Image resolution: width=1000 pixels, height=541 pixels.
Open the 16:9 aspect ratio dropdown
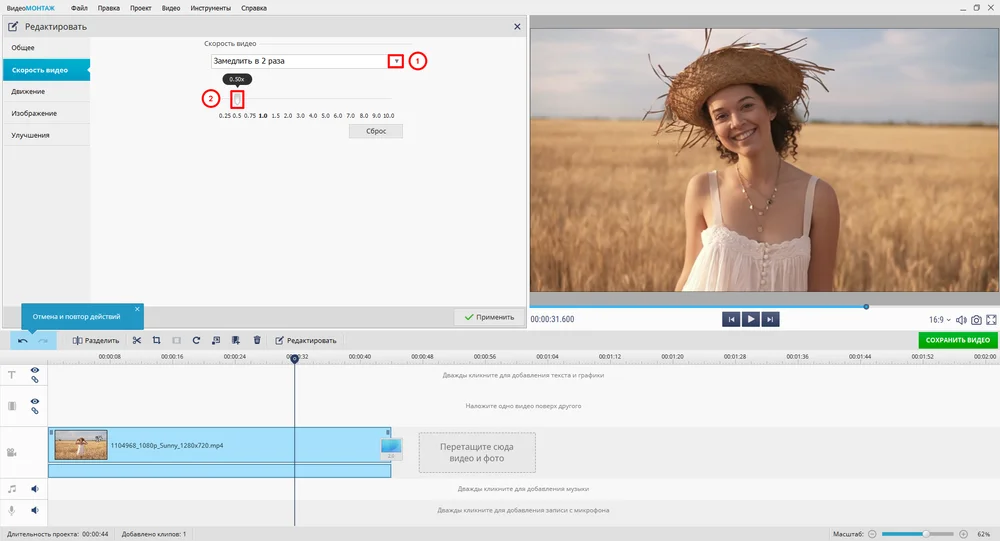coord(939,320)
